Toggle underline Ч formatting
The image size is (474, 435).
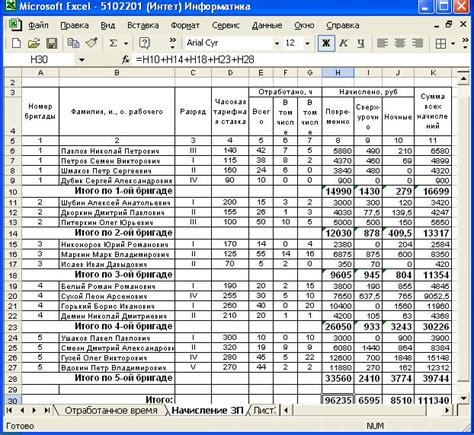[360, 43]
